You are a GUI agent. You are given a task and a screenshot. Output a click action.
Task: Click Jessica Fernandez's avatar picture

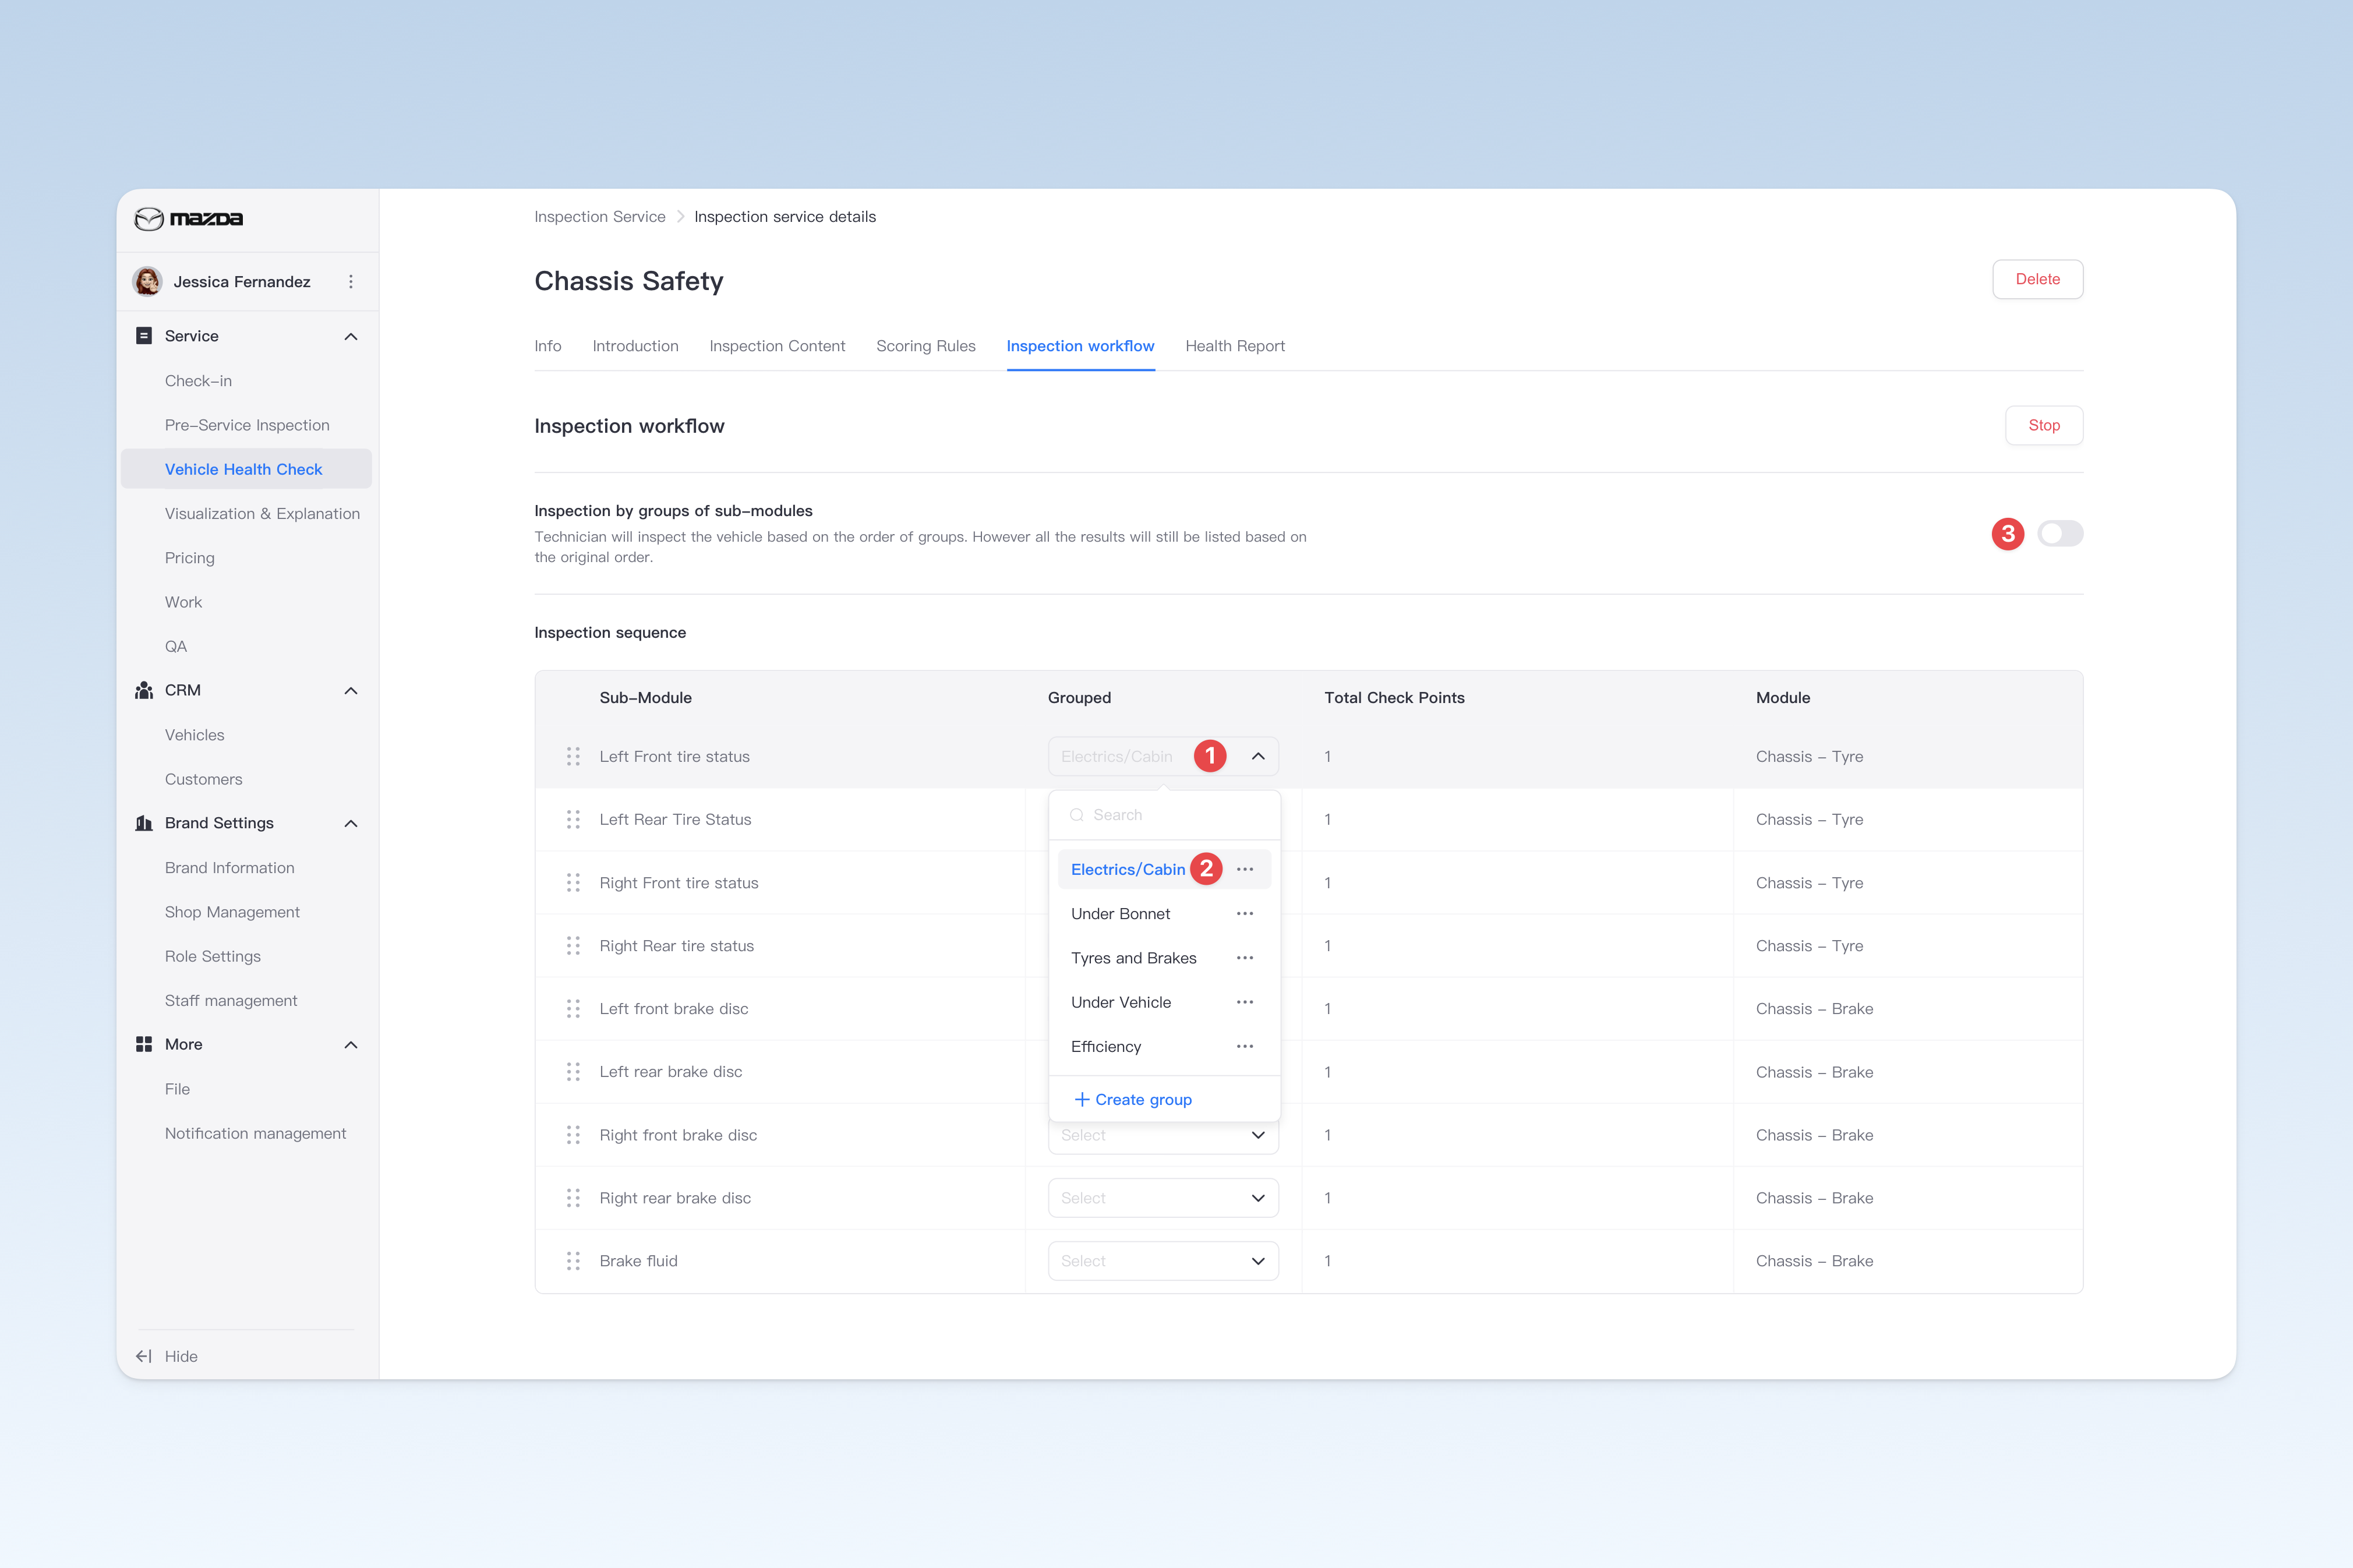click(148, 282)
